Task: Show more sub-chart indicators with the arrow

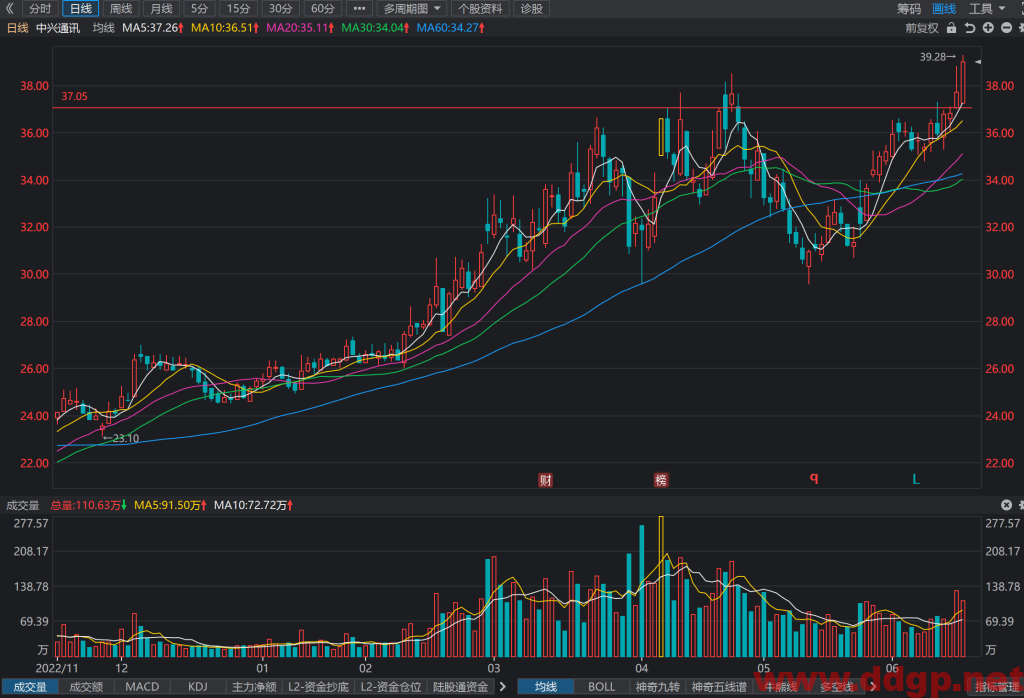Action: [x=503, y=687]
